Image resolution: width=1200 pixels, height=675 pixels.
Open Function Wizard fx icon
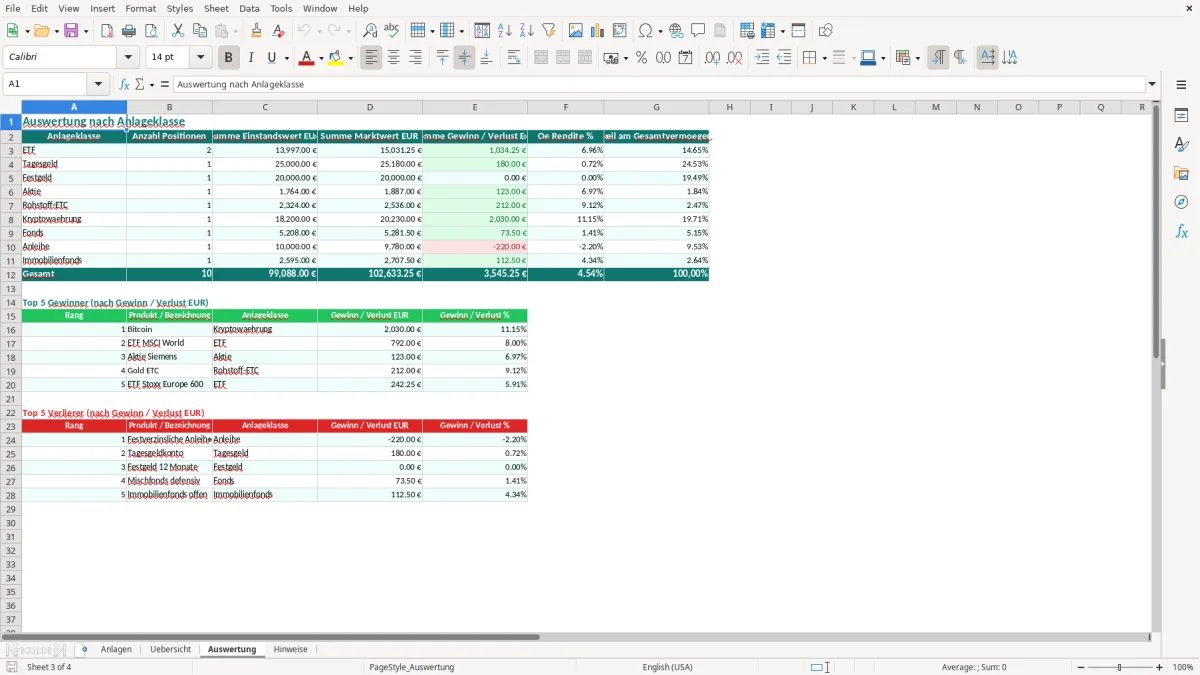tap(124, 85)
